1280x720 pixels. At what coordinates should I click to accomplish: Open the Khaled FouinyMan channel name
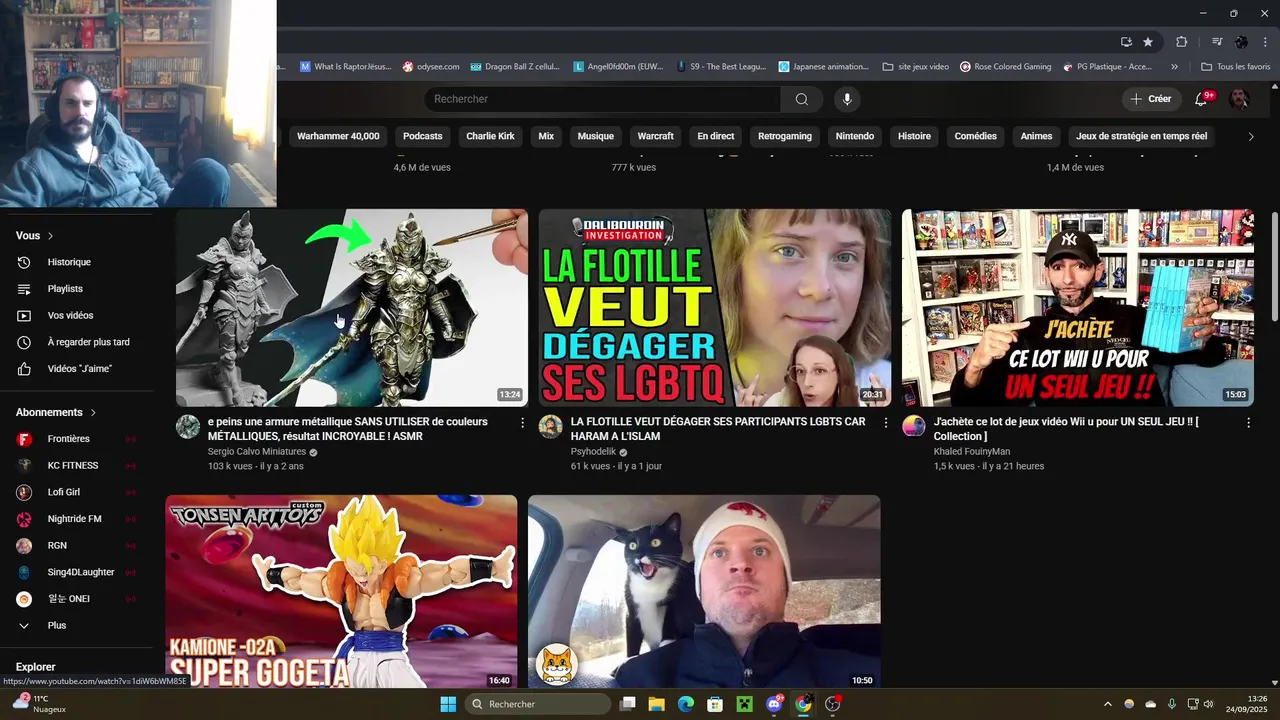click(x=972, y=452)
